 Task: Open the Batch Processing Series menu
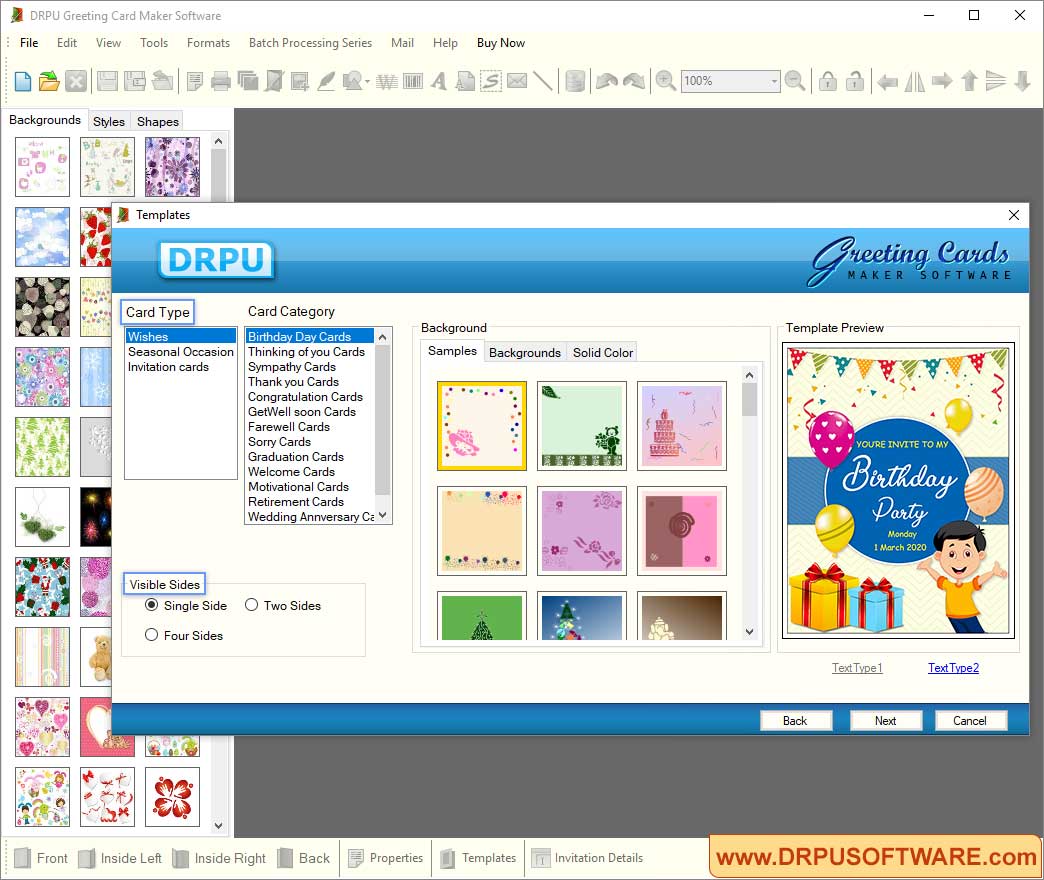coord(310,43)
